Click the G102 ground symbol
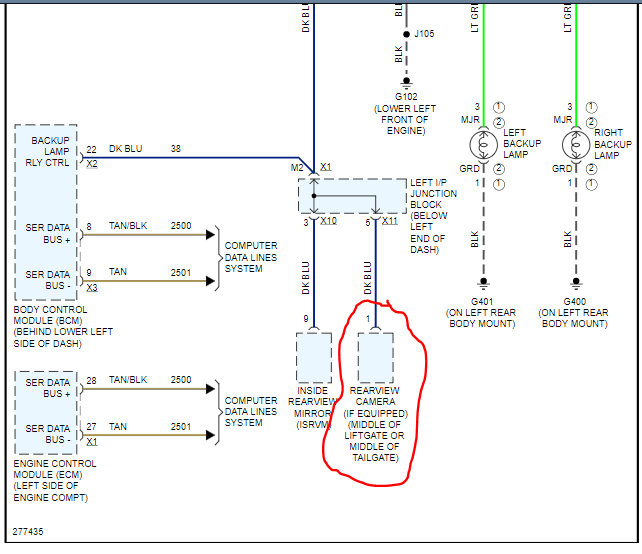 (406, 83)
